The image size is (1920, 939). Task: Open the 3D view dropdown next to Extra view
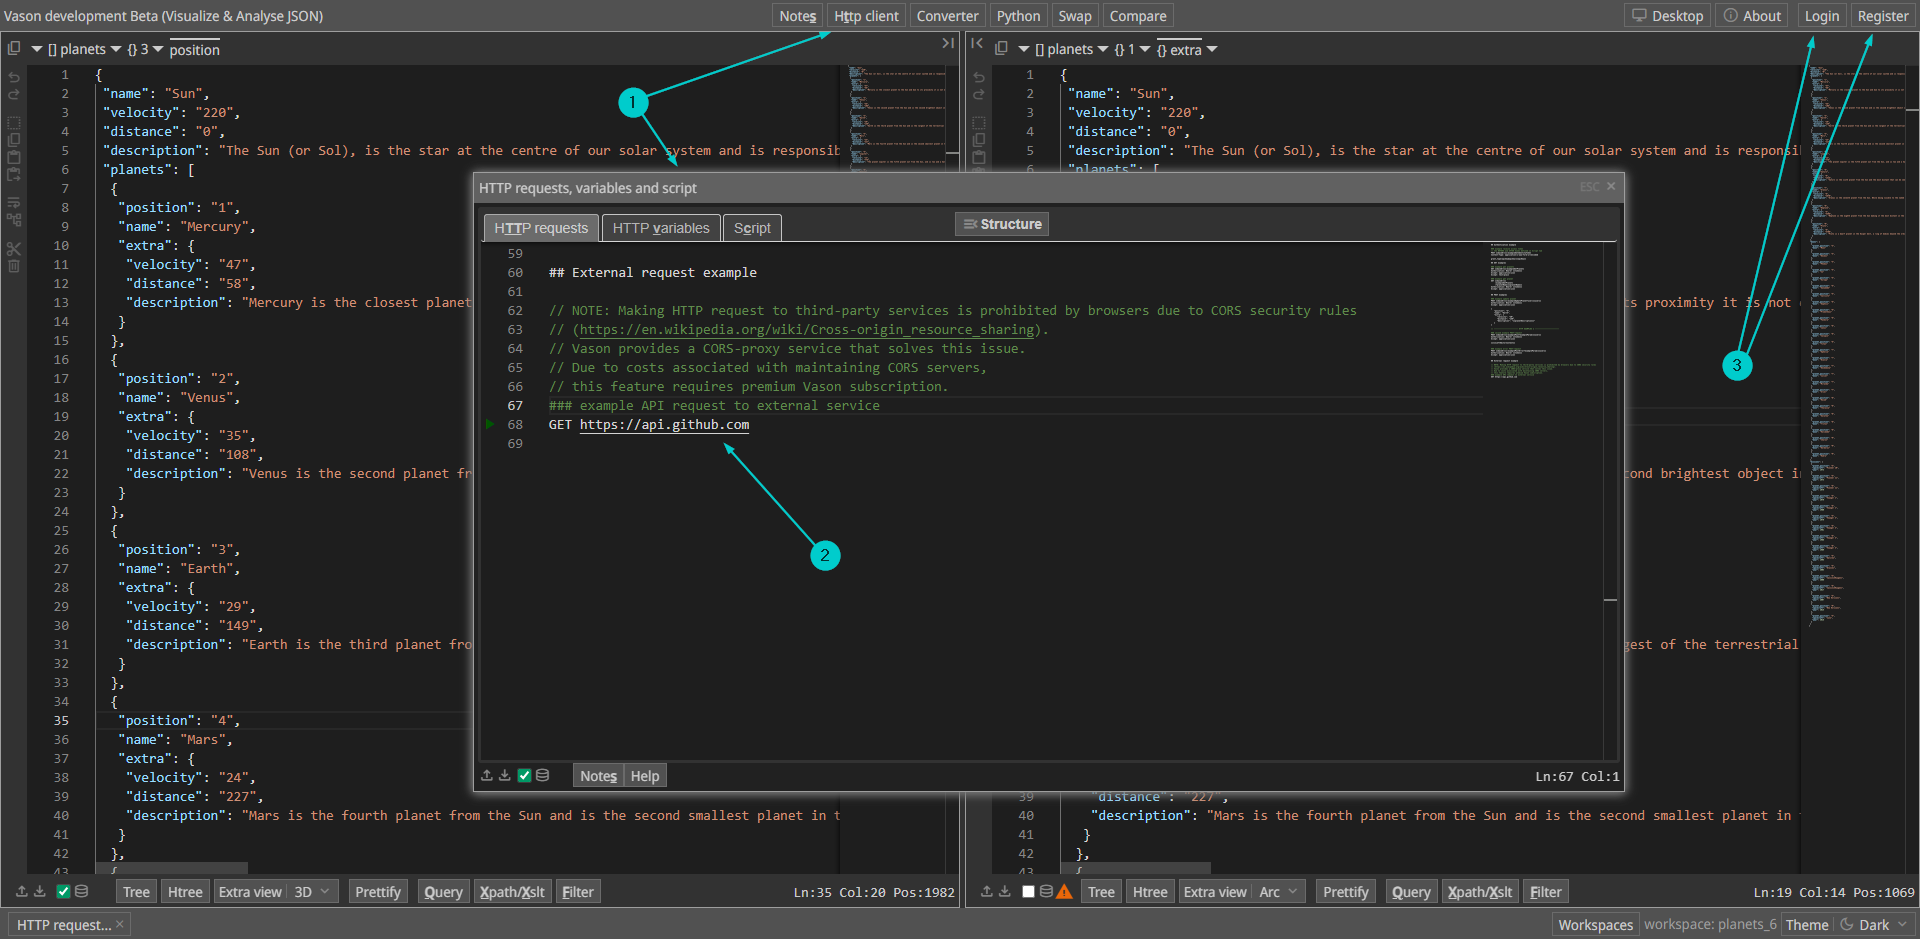click(313, 891)
